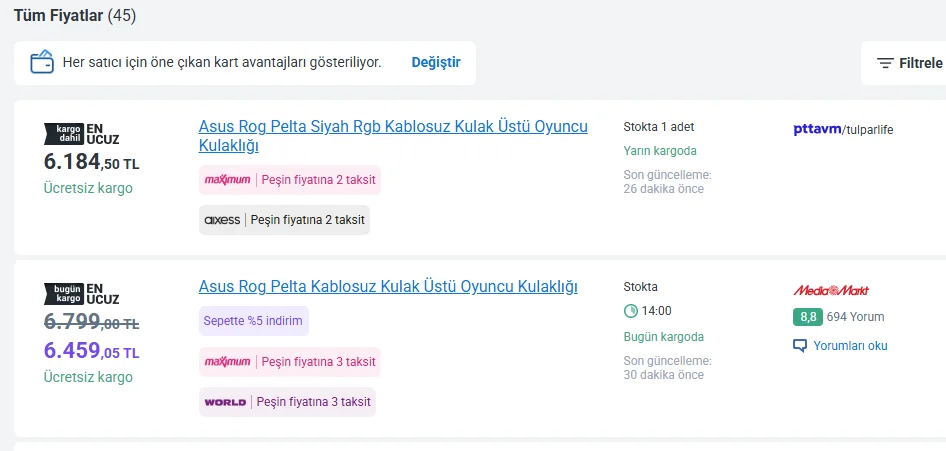Click the 8,8 rating score badge

coord(807,317)
